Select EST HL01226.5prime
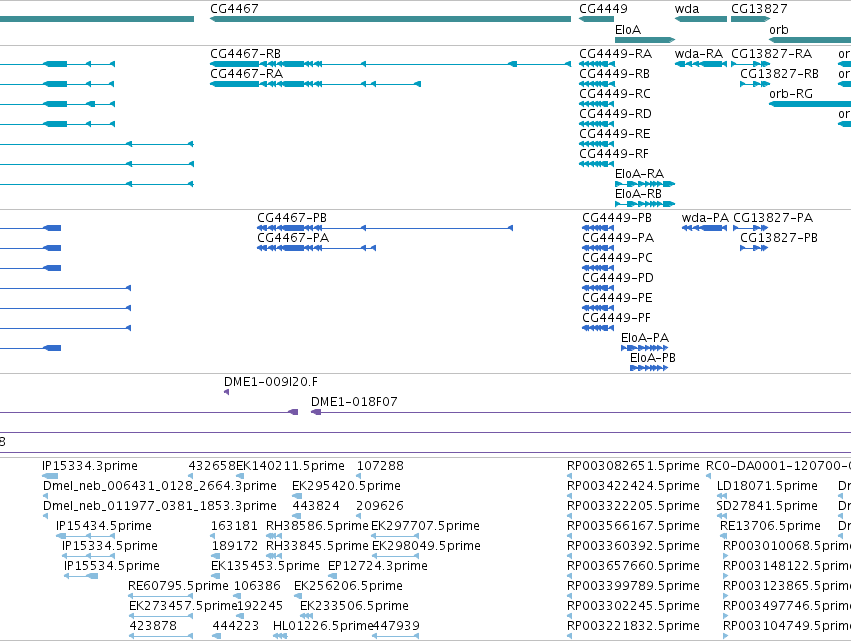 (280, 636)
